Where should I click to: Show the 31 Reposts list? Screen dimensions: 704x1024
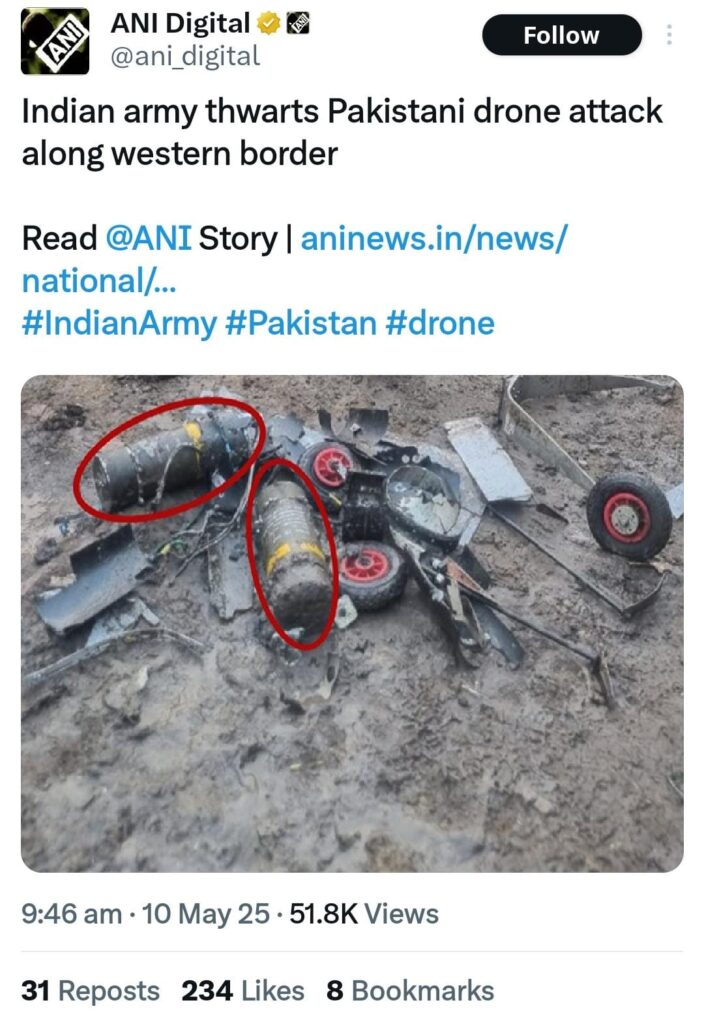[x=91, y=991]
